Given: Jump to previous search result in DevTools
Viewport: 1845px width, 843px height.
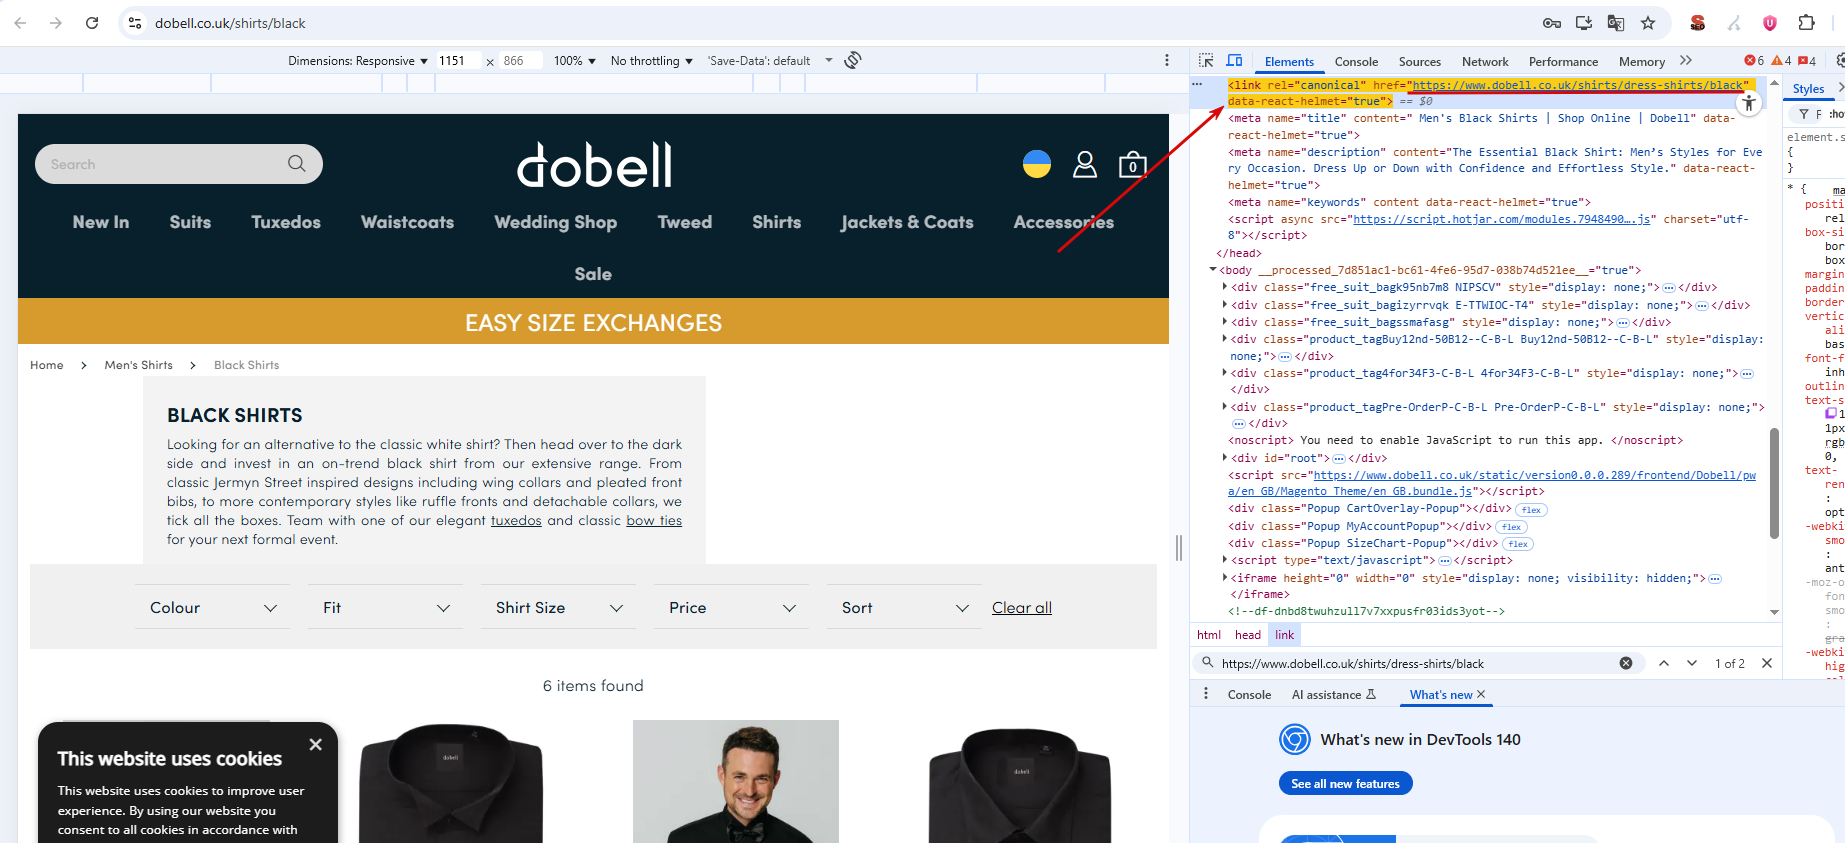Looking at the screenshot, I should tap(1664, 663).
